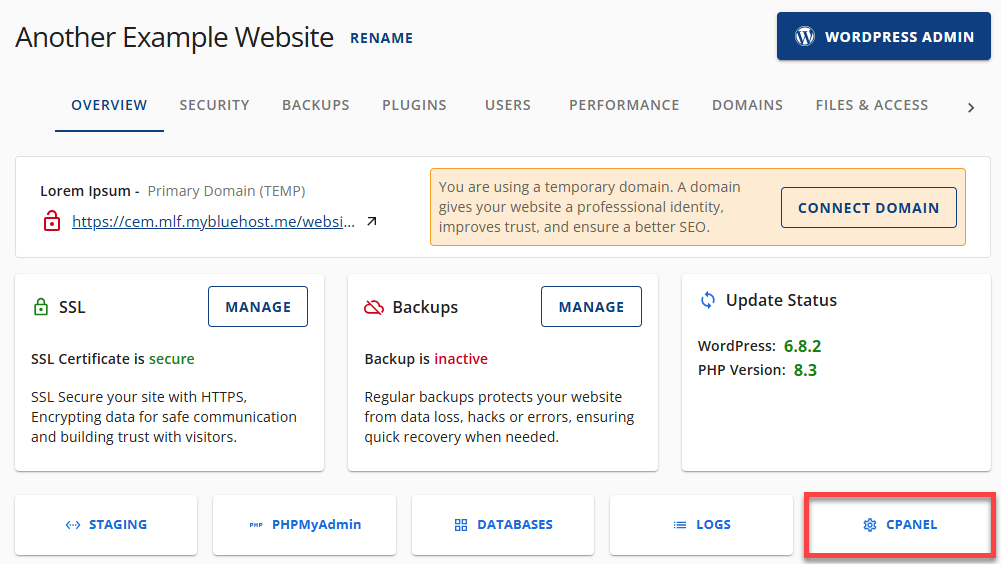The height and width of the screenshot is (564, 1001).
Task: Open the cPanel shortcut
Action: point(900,525)
